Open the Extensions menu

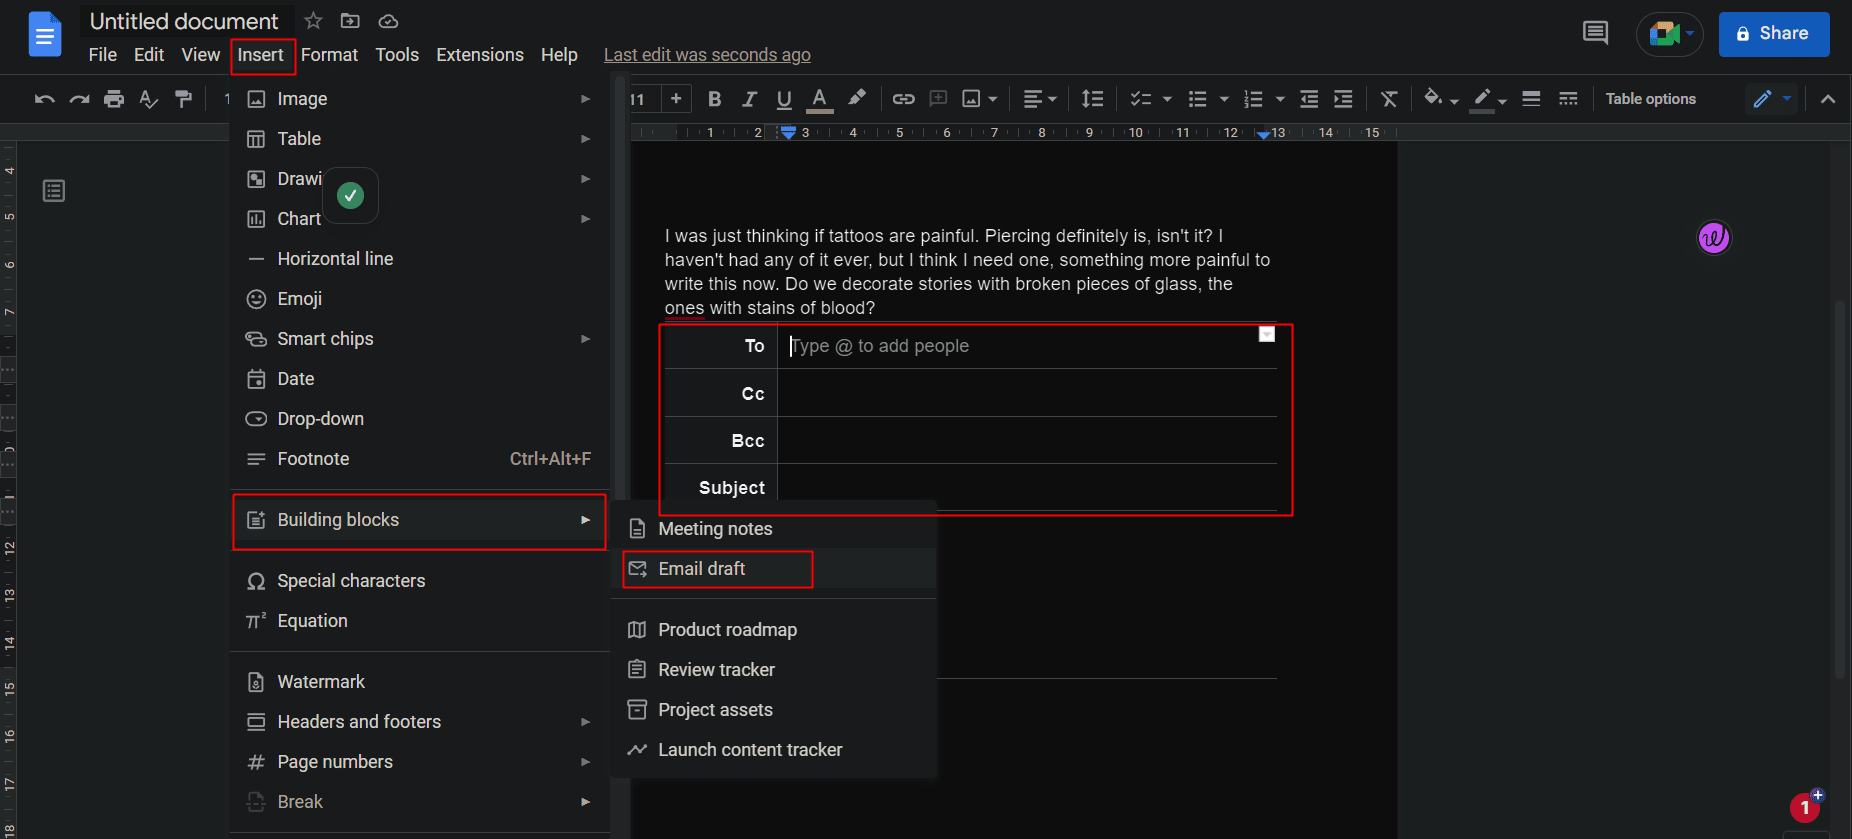point(480,55)
